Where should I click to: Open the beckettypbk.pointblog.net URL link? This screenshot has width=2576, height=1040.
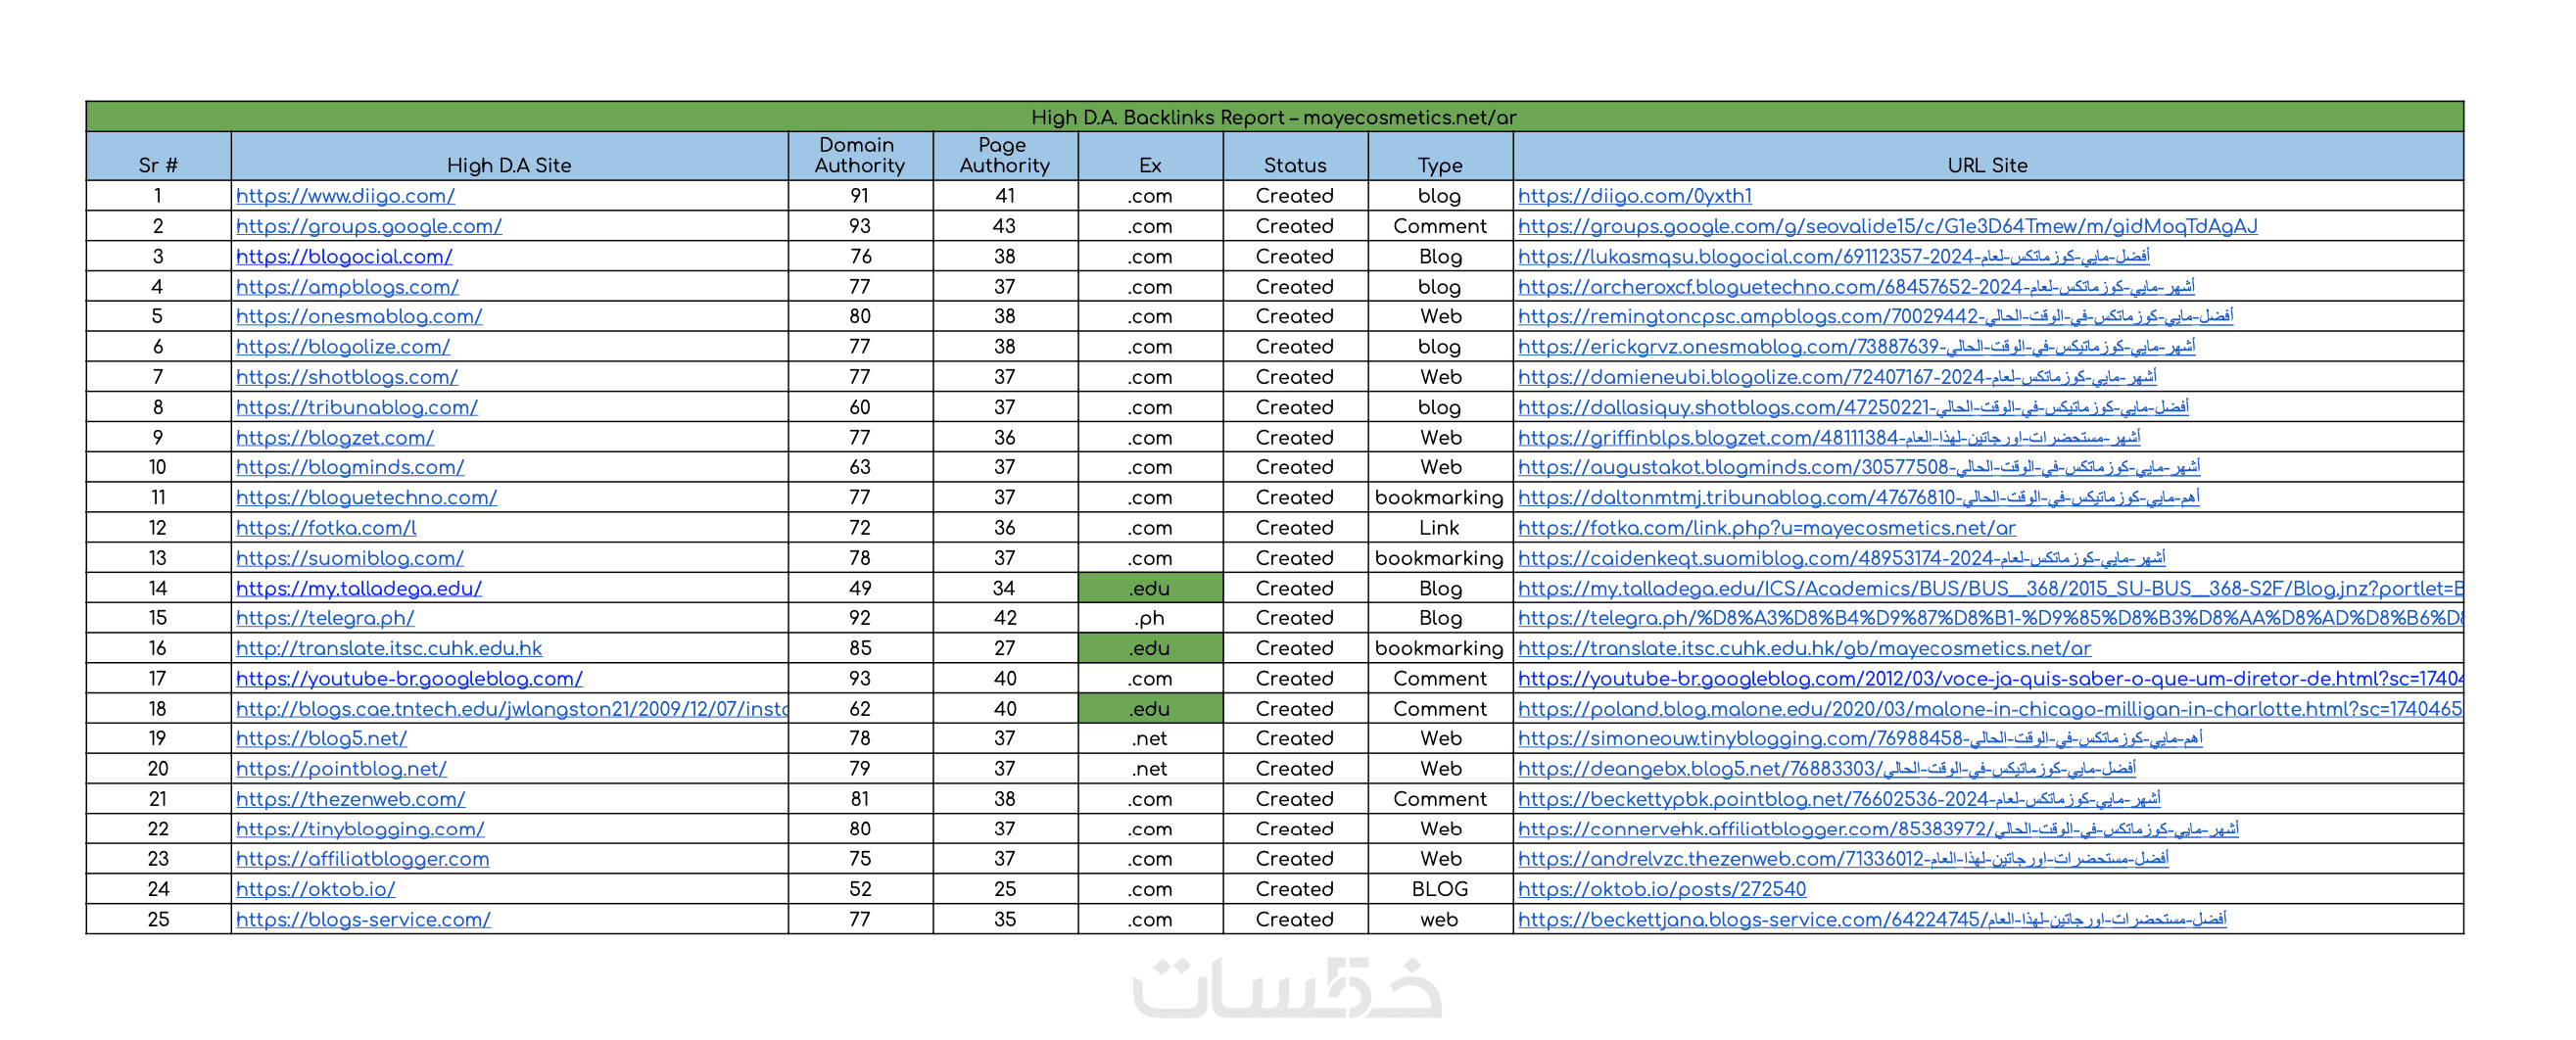coord(1839,799)
